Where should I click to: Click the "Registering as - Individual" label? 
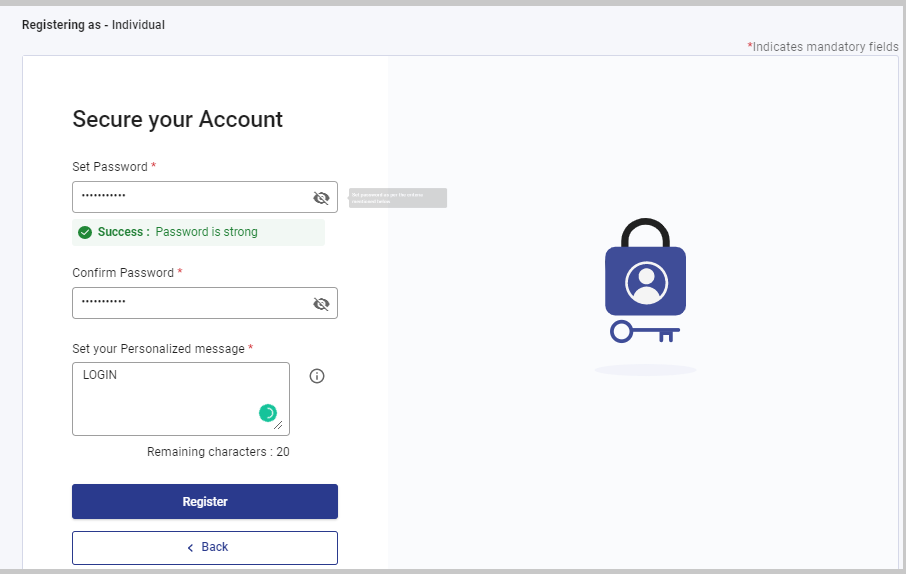[93, 25]
